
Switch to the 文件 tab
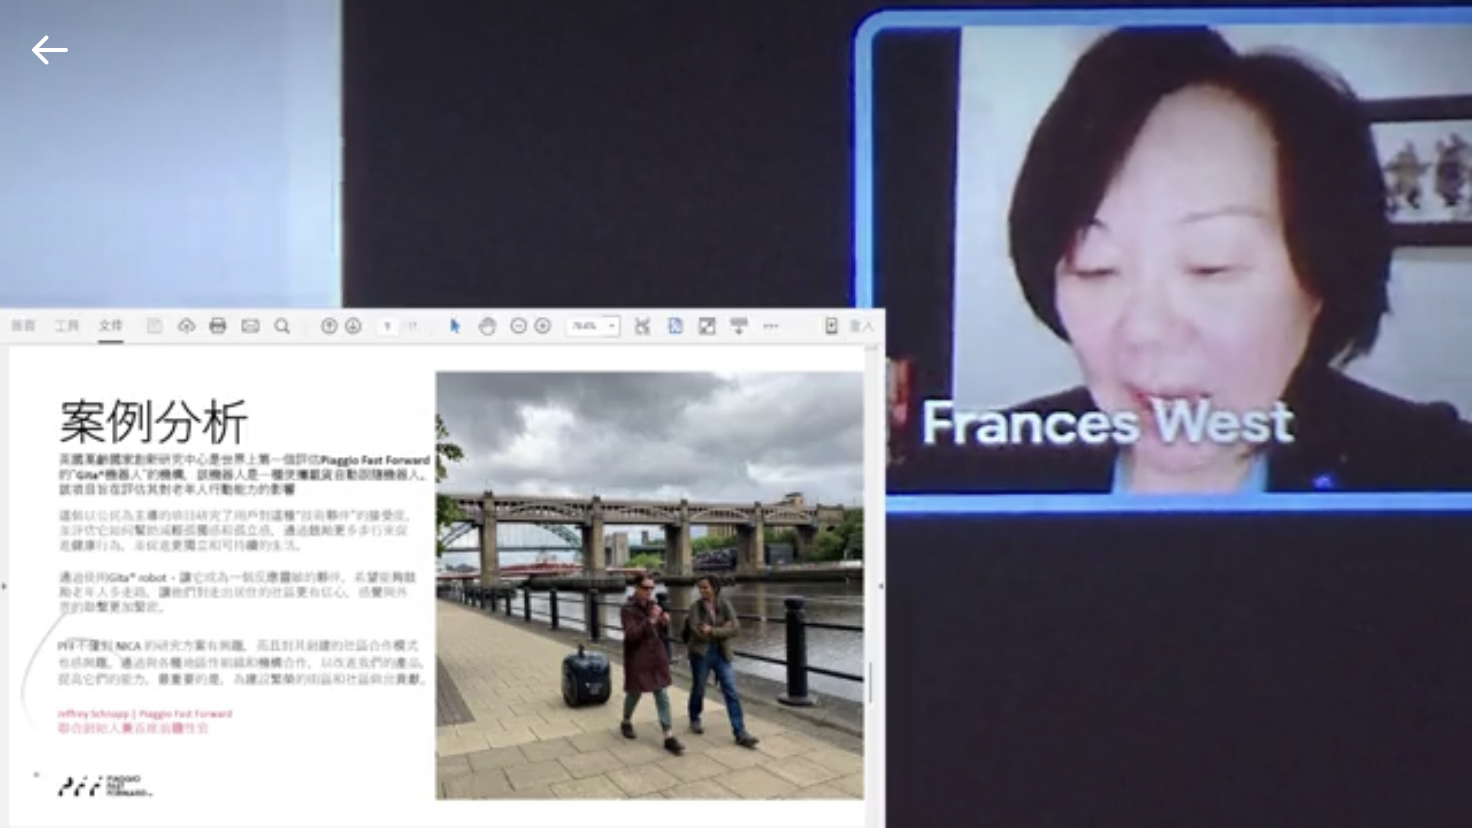tap(110, 326)
